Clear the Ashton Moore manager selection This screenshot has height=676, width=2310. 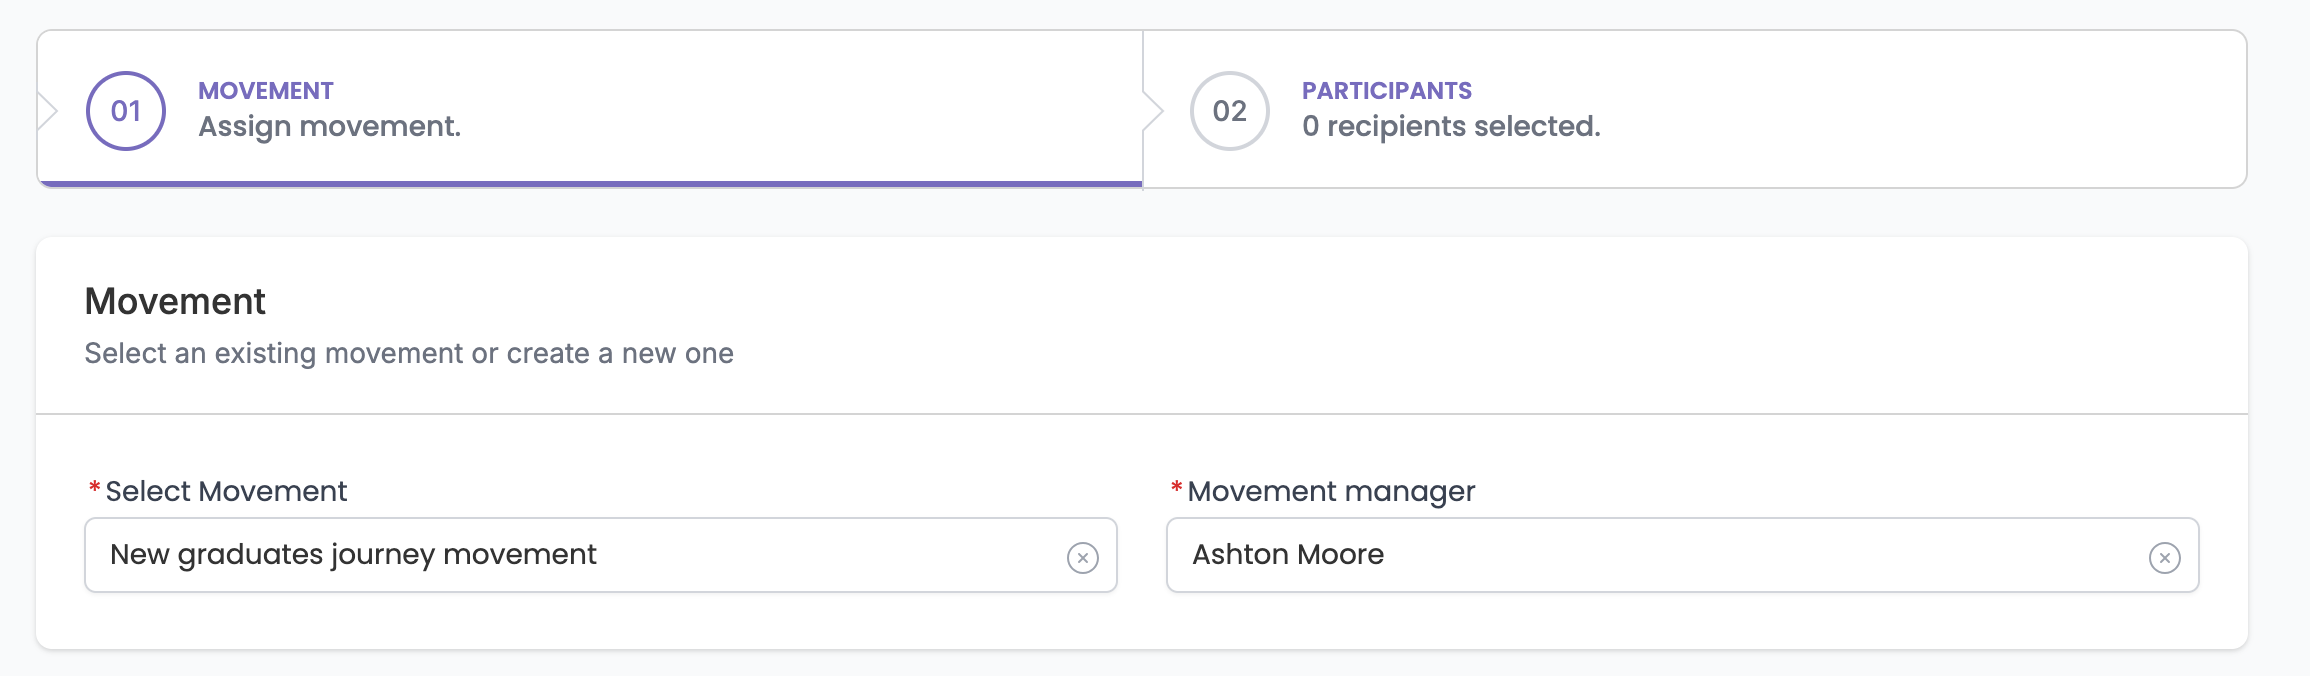click(x=2164, y=557)
